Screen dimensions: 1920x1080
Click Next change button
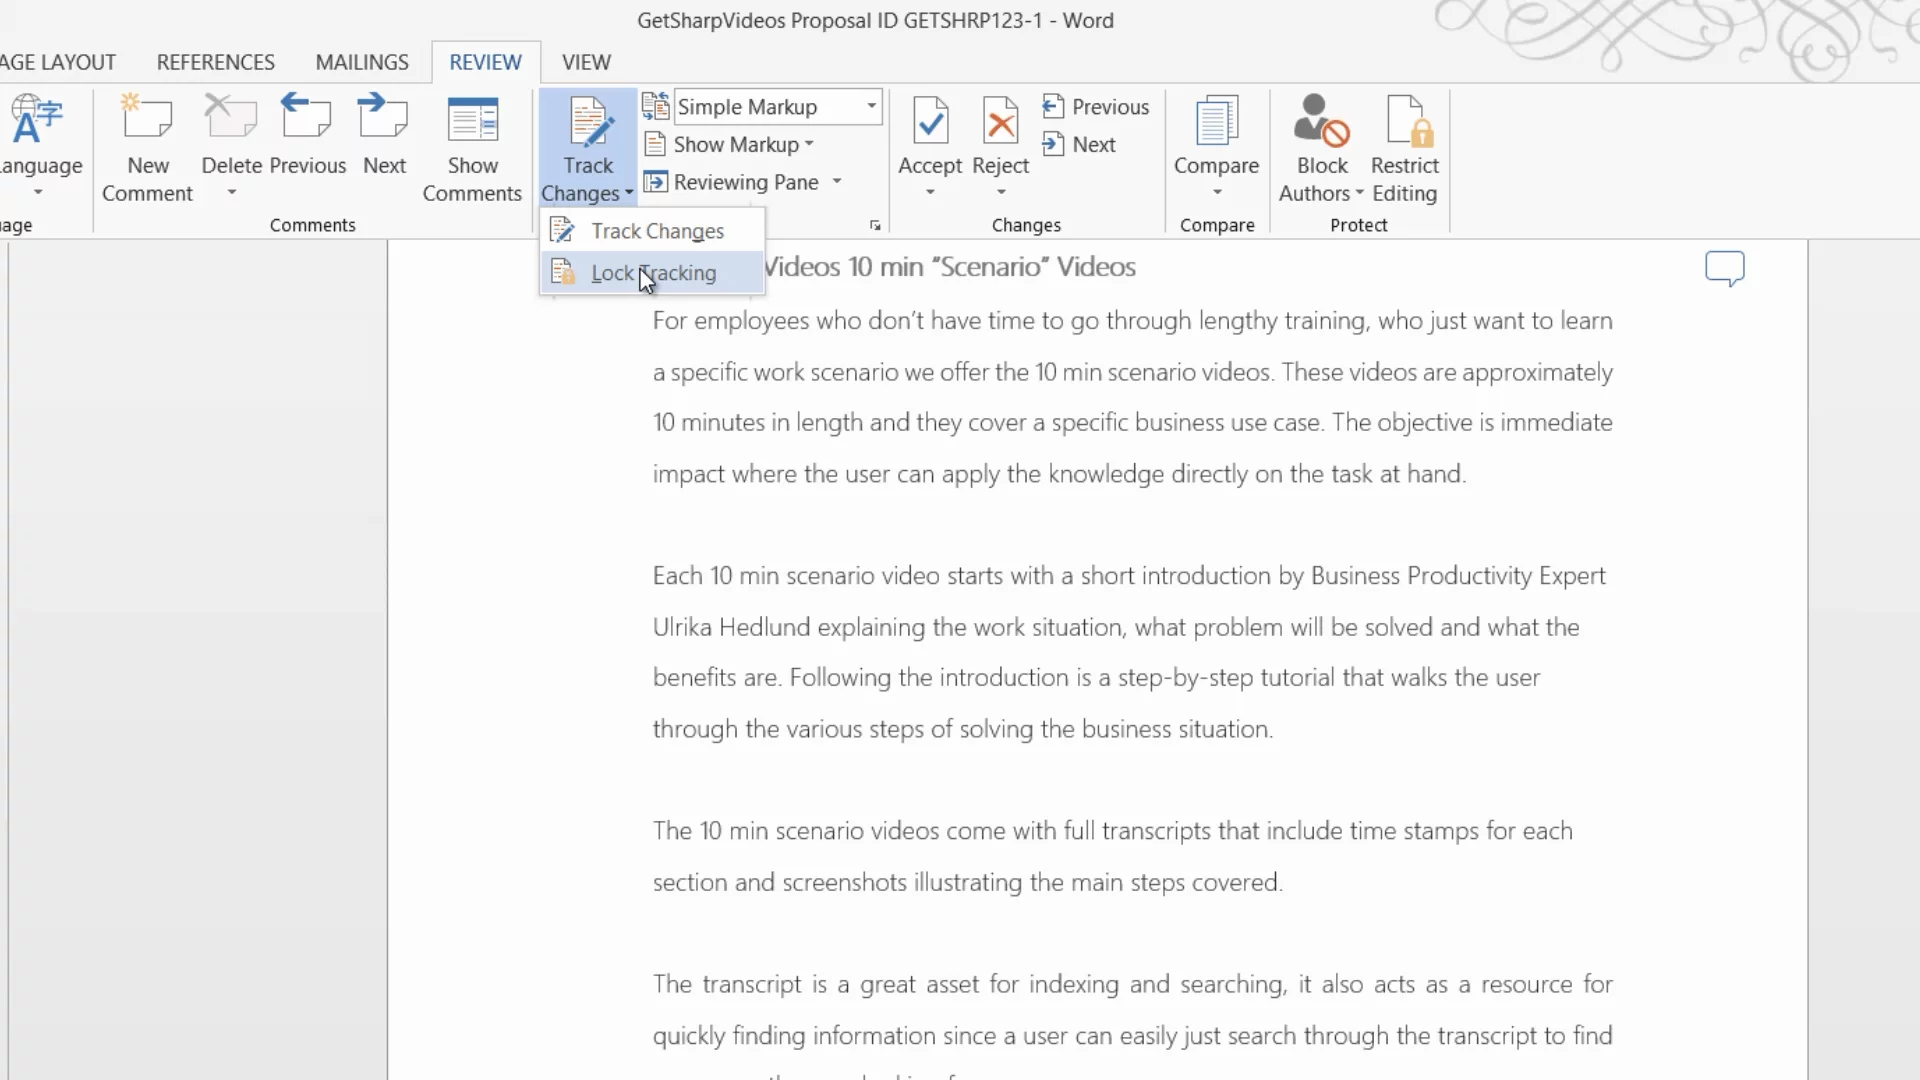click(x=1080, y=145)
